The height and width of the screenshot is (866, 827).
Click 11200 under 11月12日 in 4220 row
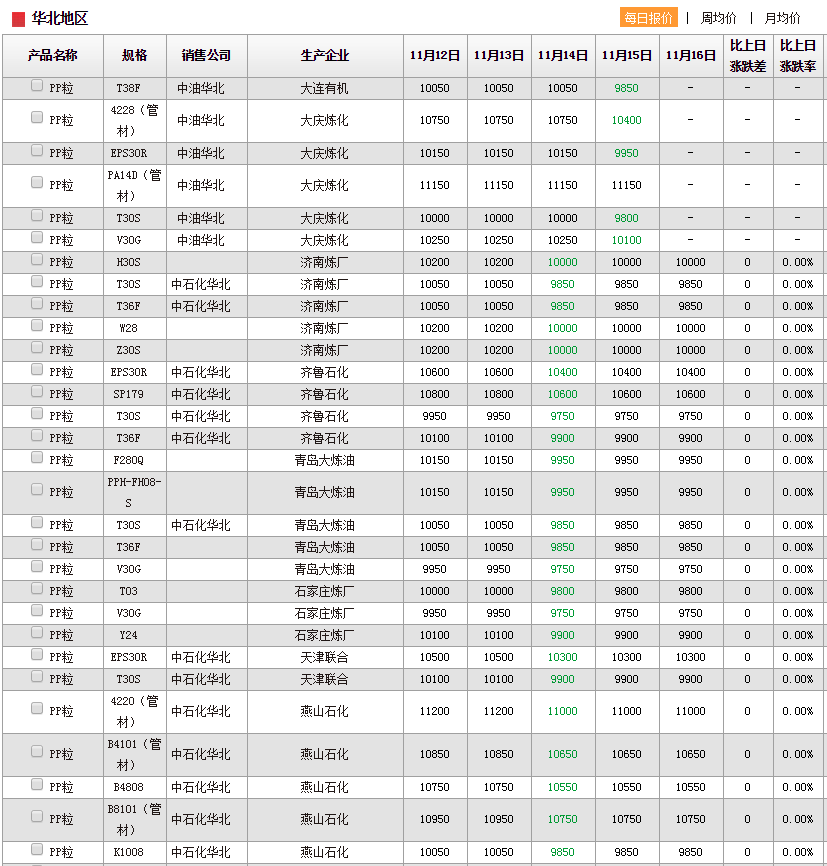pos(435,711)
